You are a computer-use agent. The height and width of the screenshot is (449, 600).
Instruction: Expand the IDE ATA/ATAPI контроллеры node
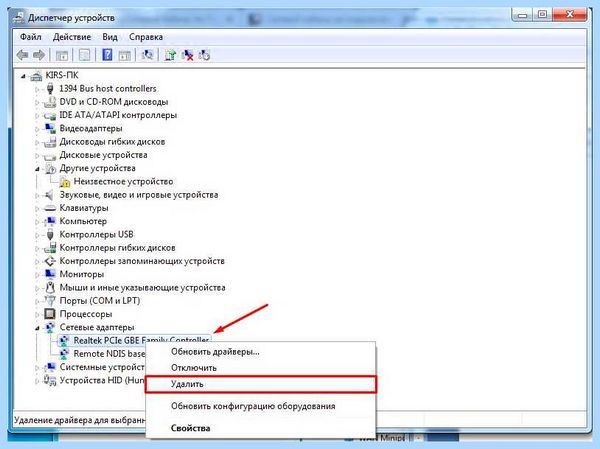[x=37, y=116]
